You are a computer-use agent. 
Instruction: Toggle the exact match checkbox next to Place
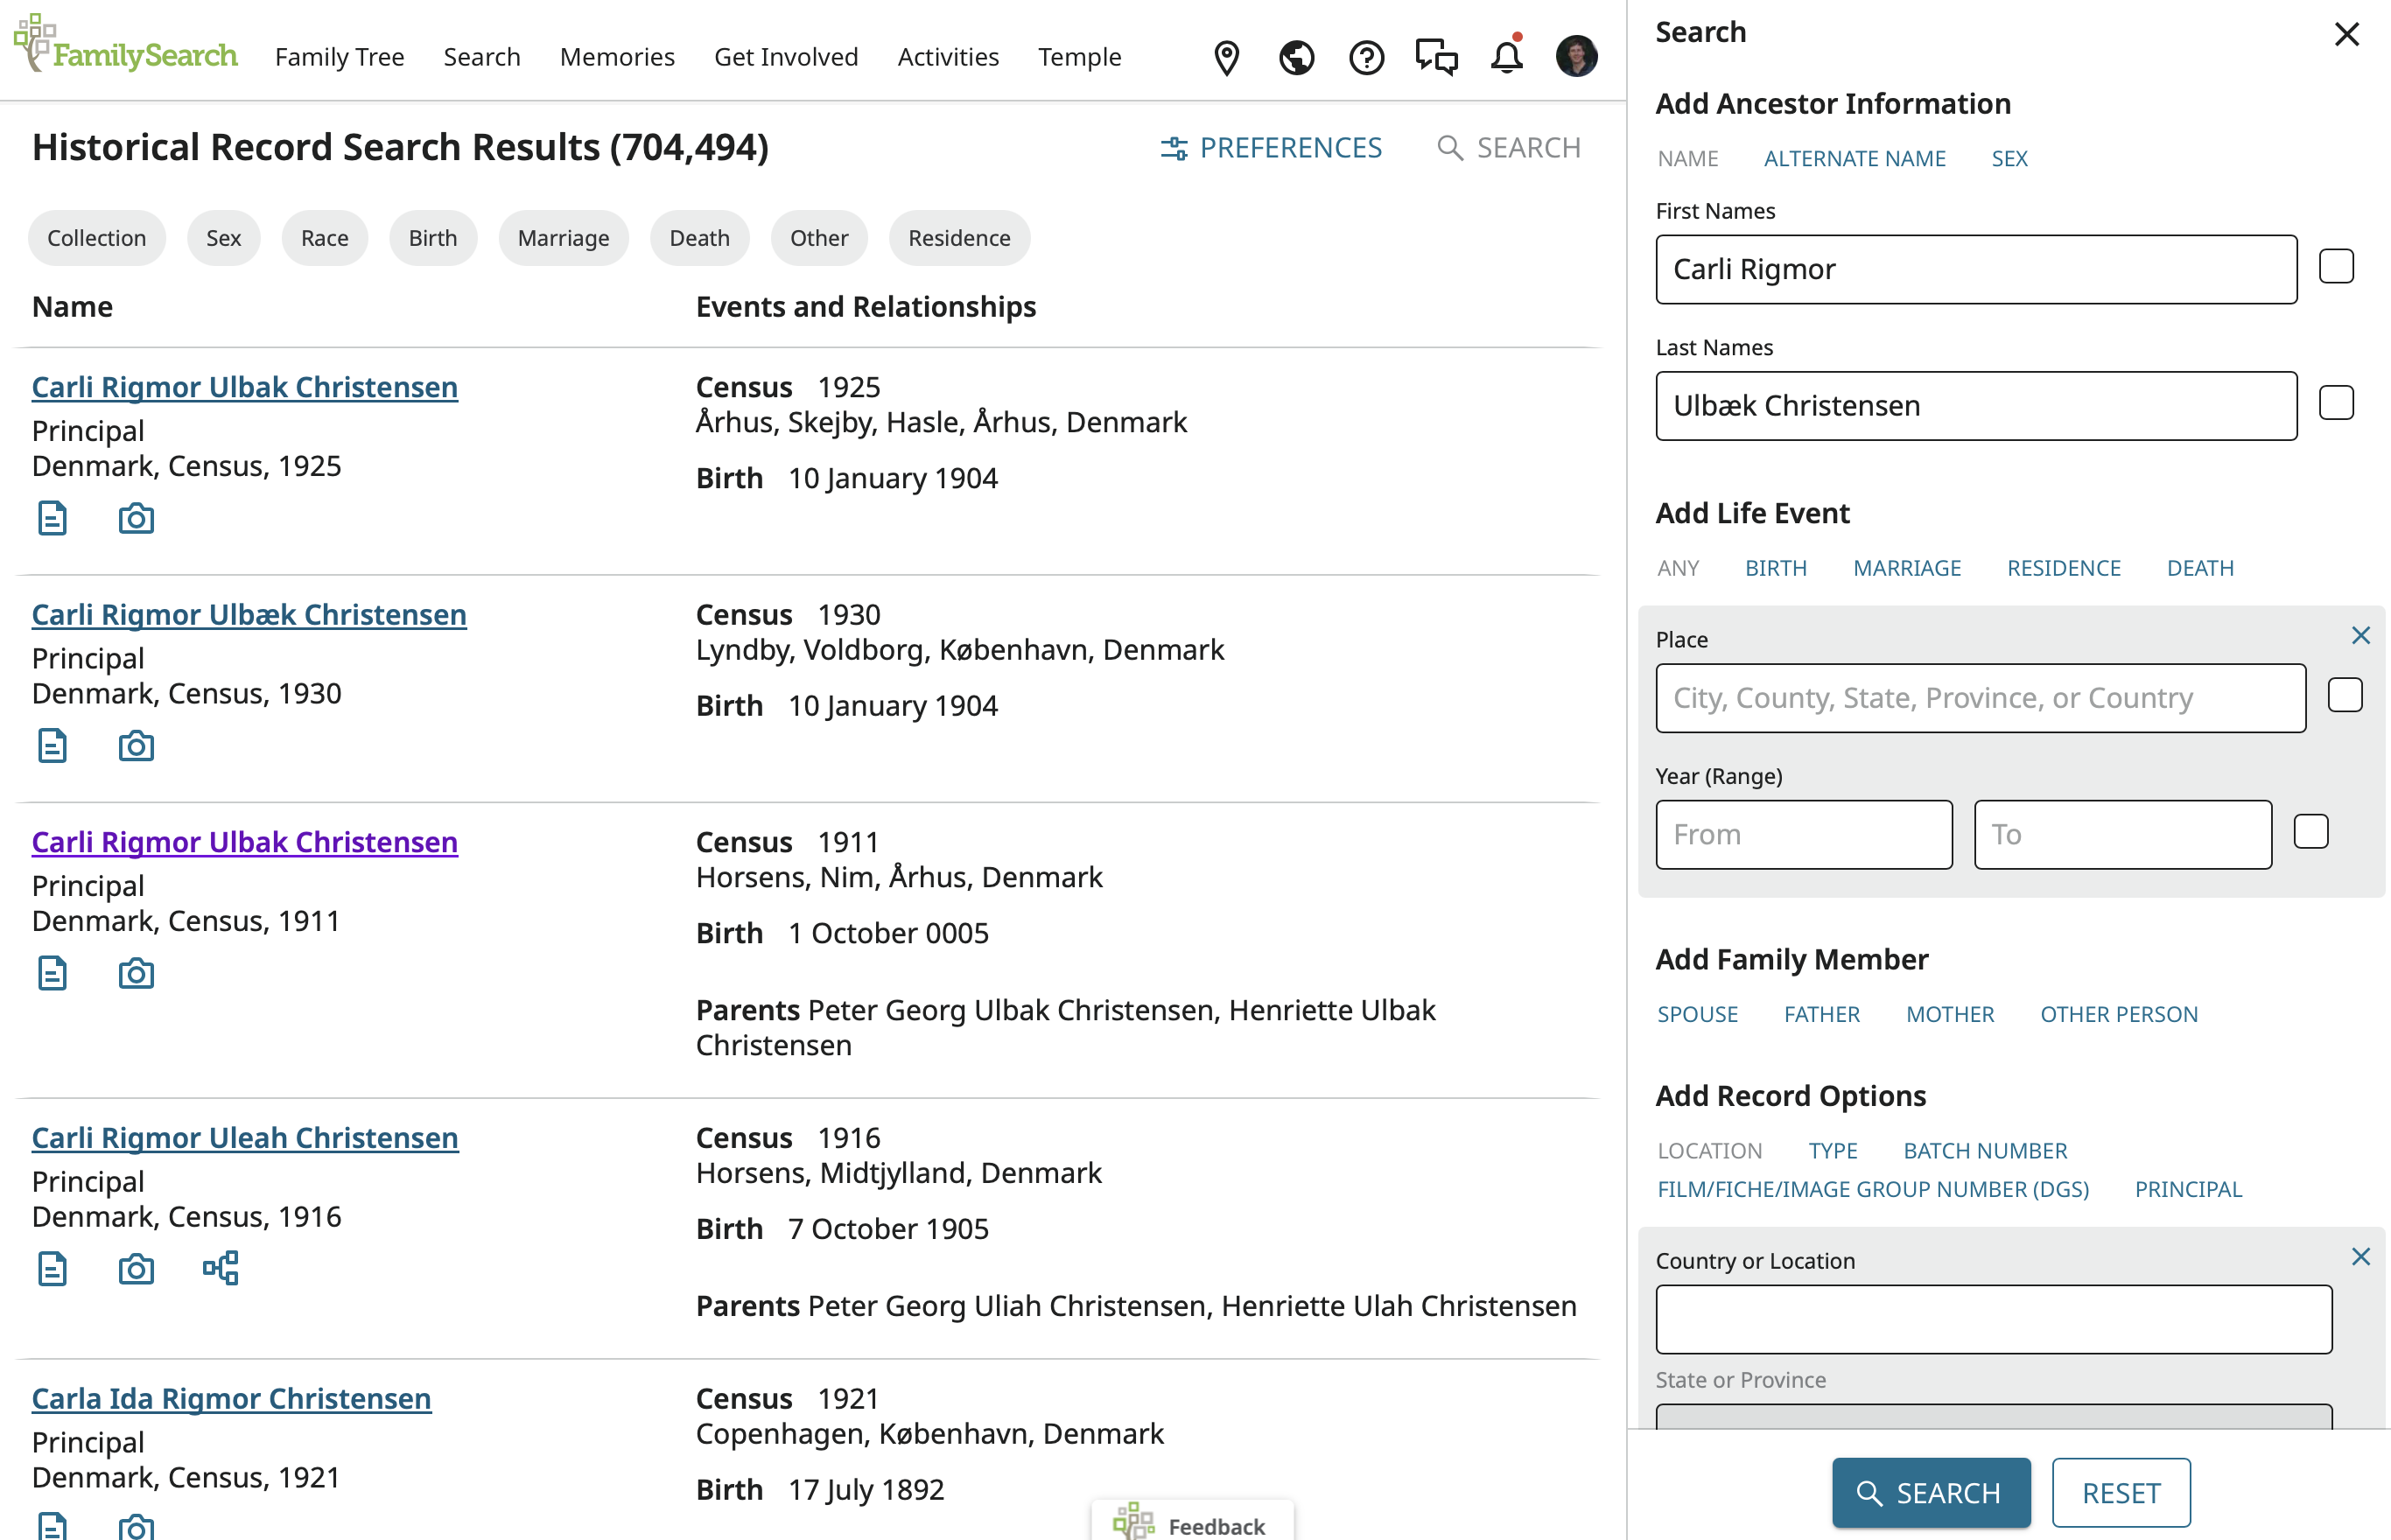2345,694
